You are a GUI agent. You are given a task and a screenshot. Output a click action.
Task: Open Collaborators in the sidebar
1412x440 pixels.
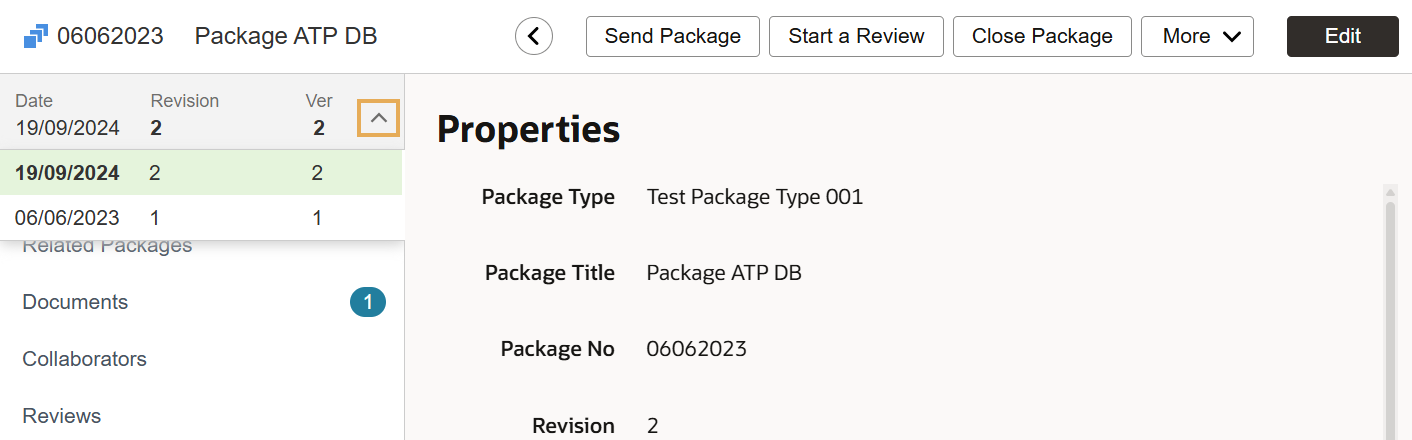tap(85, 359)
